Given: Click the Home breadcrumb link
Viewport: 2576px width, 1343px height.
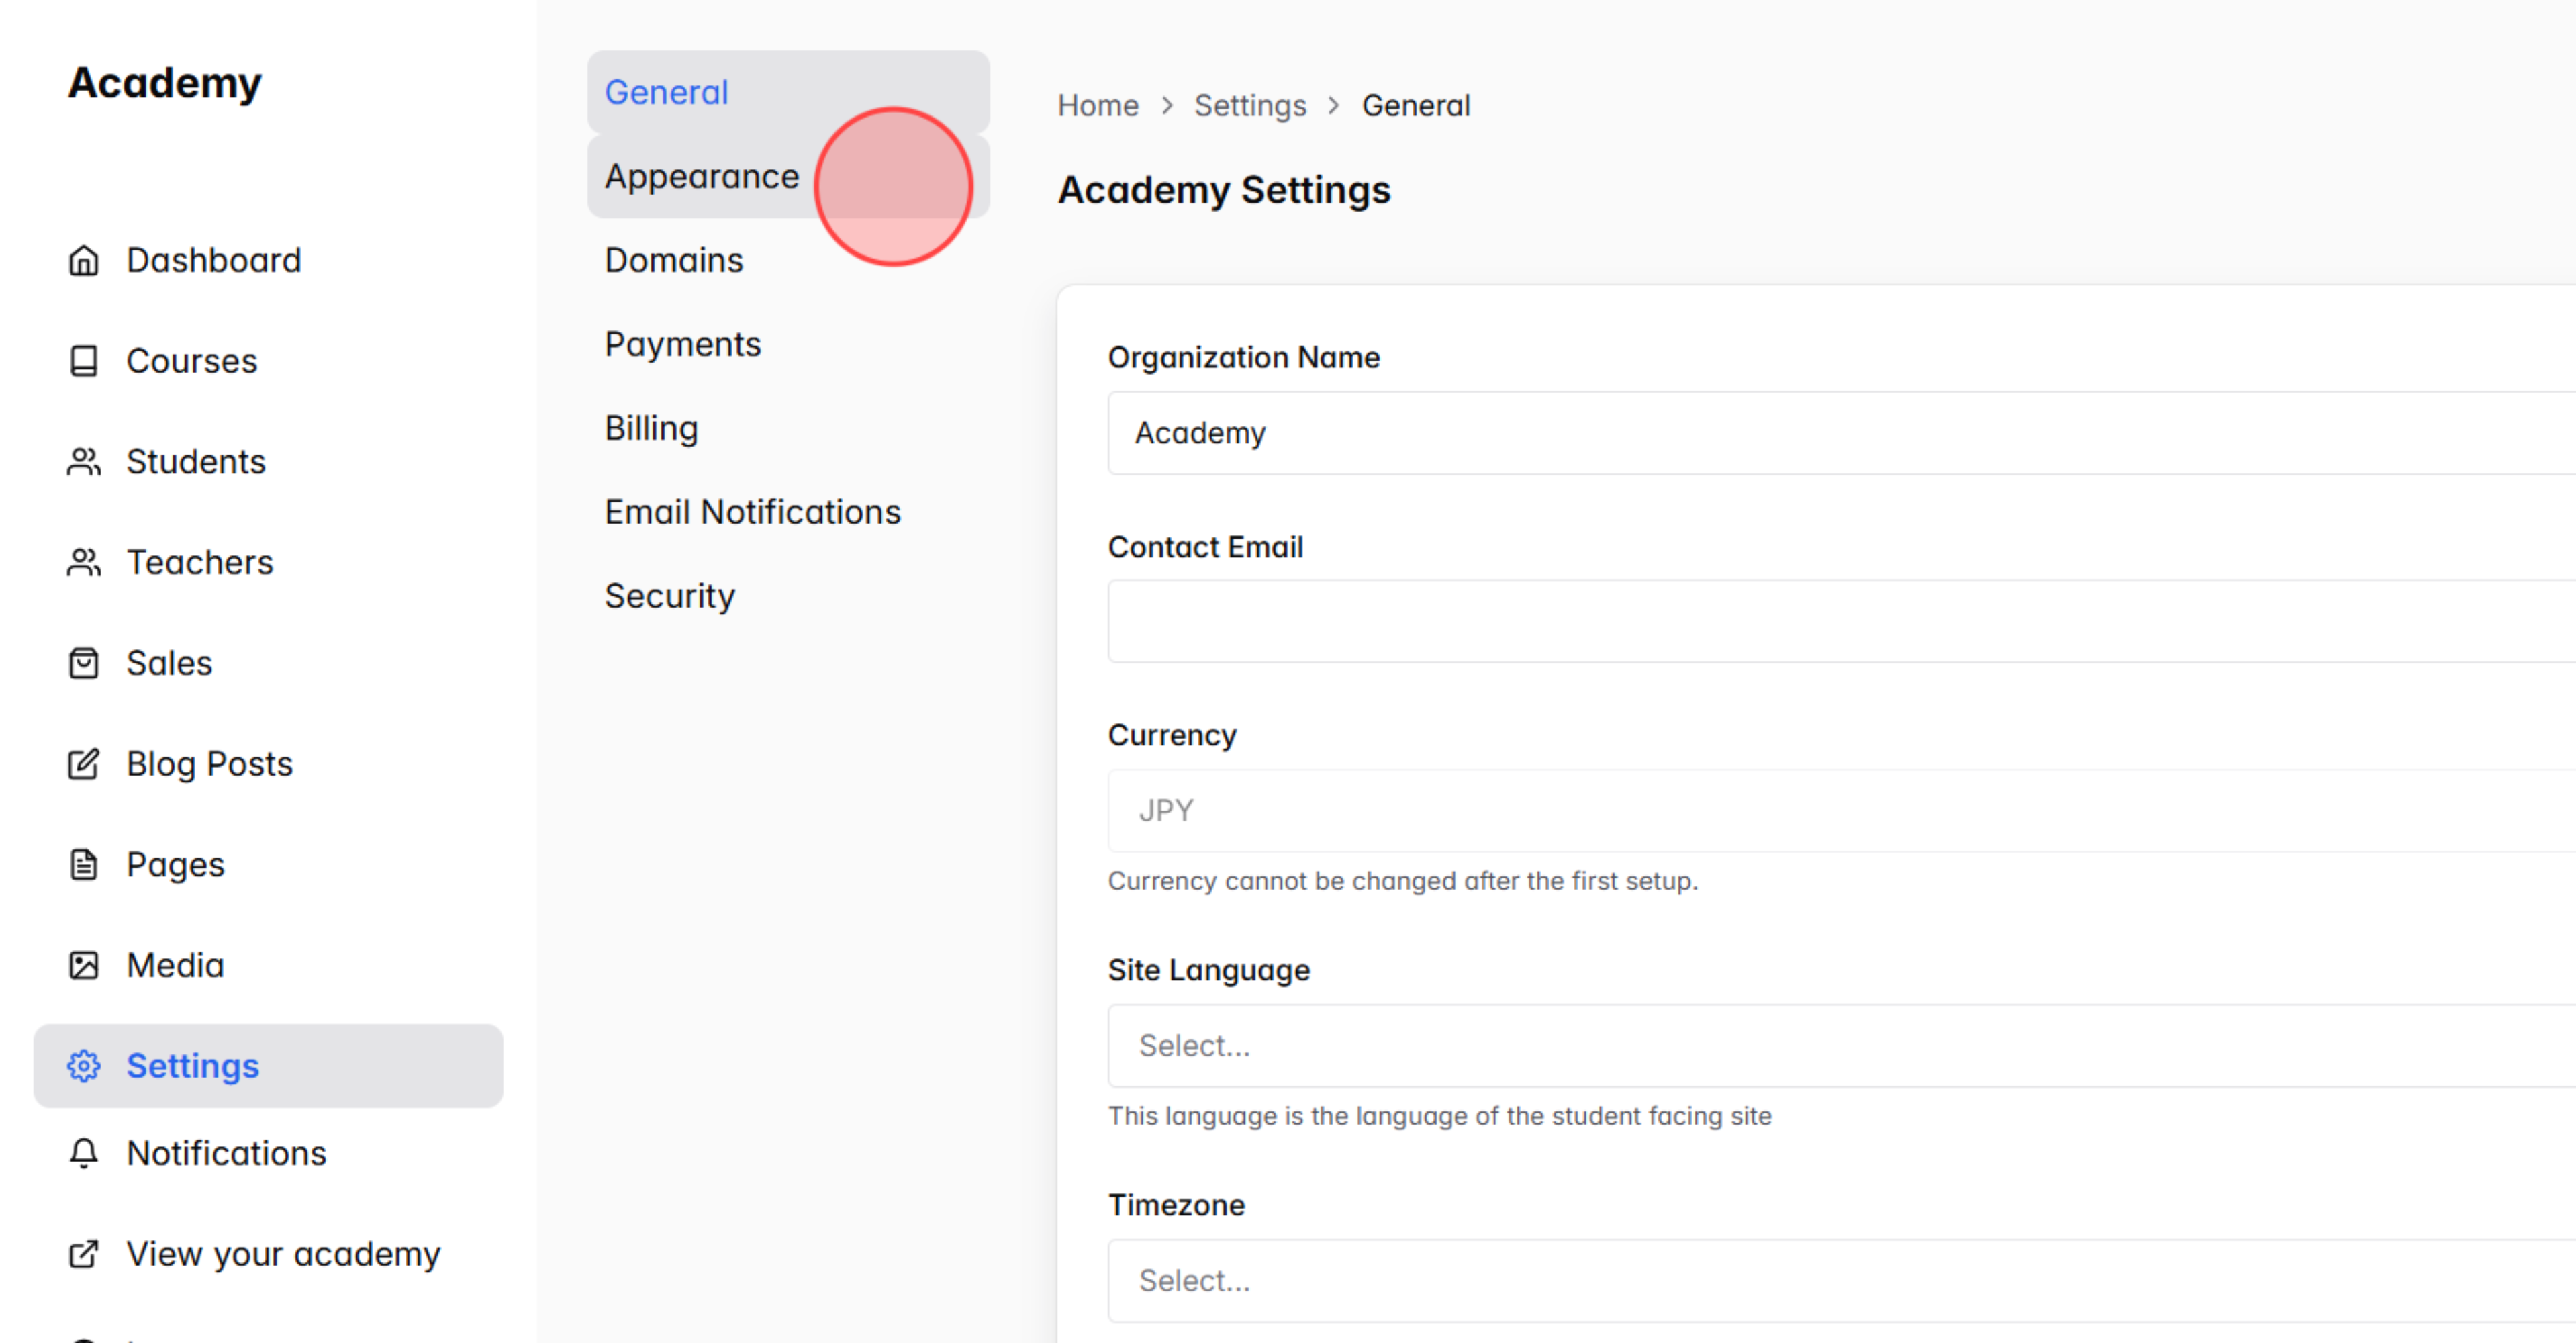Looking at the screenshot, I should 1097,105.
